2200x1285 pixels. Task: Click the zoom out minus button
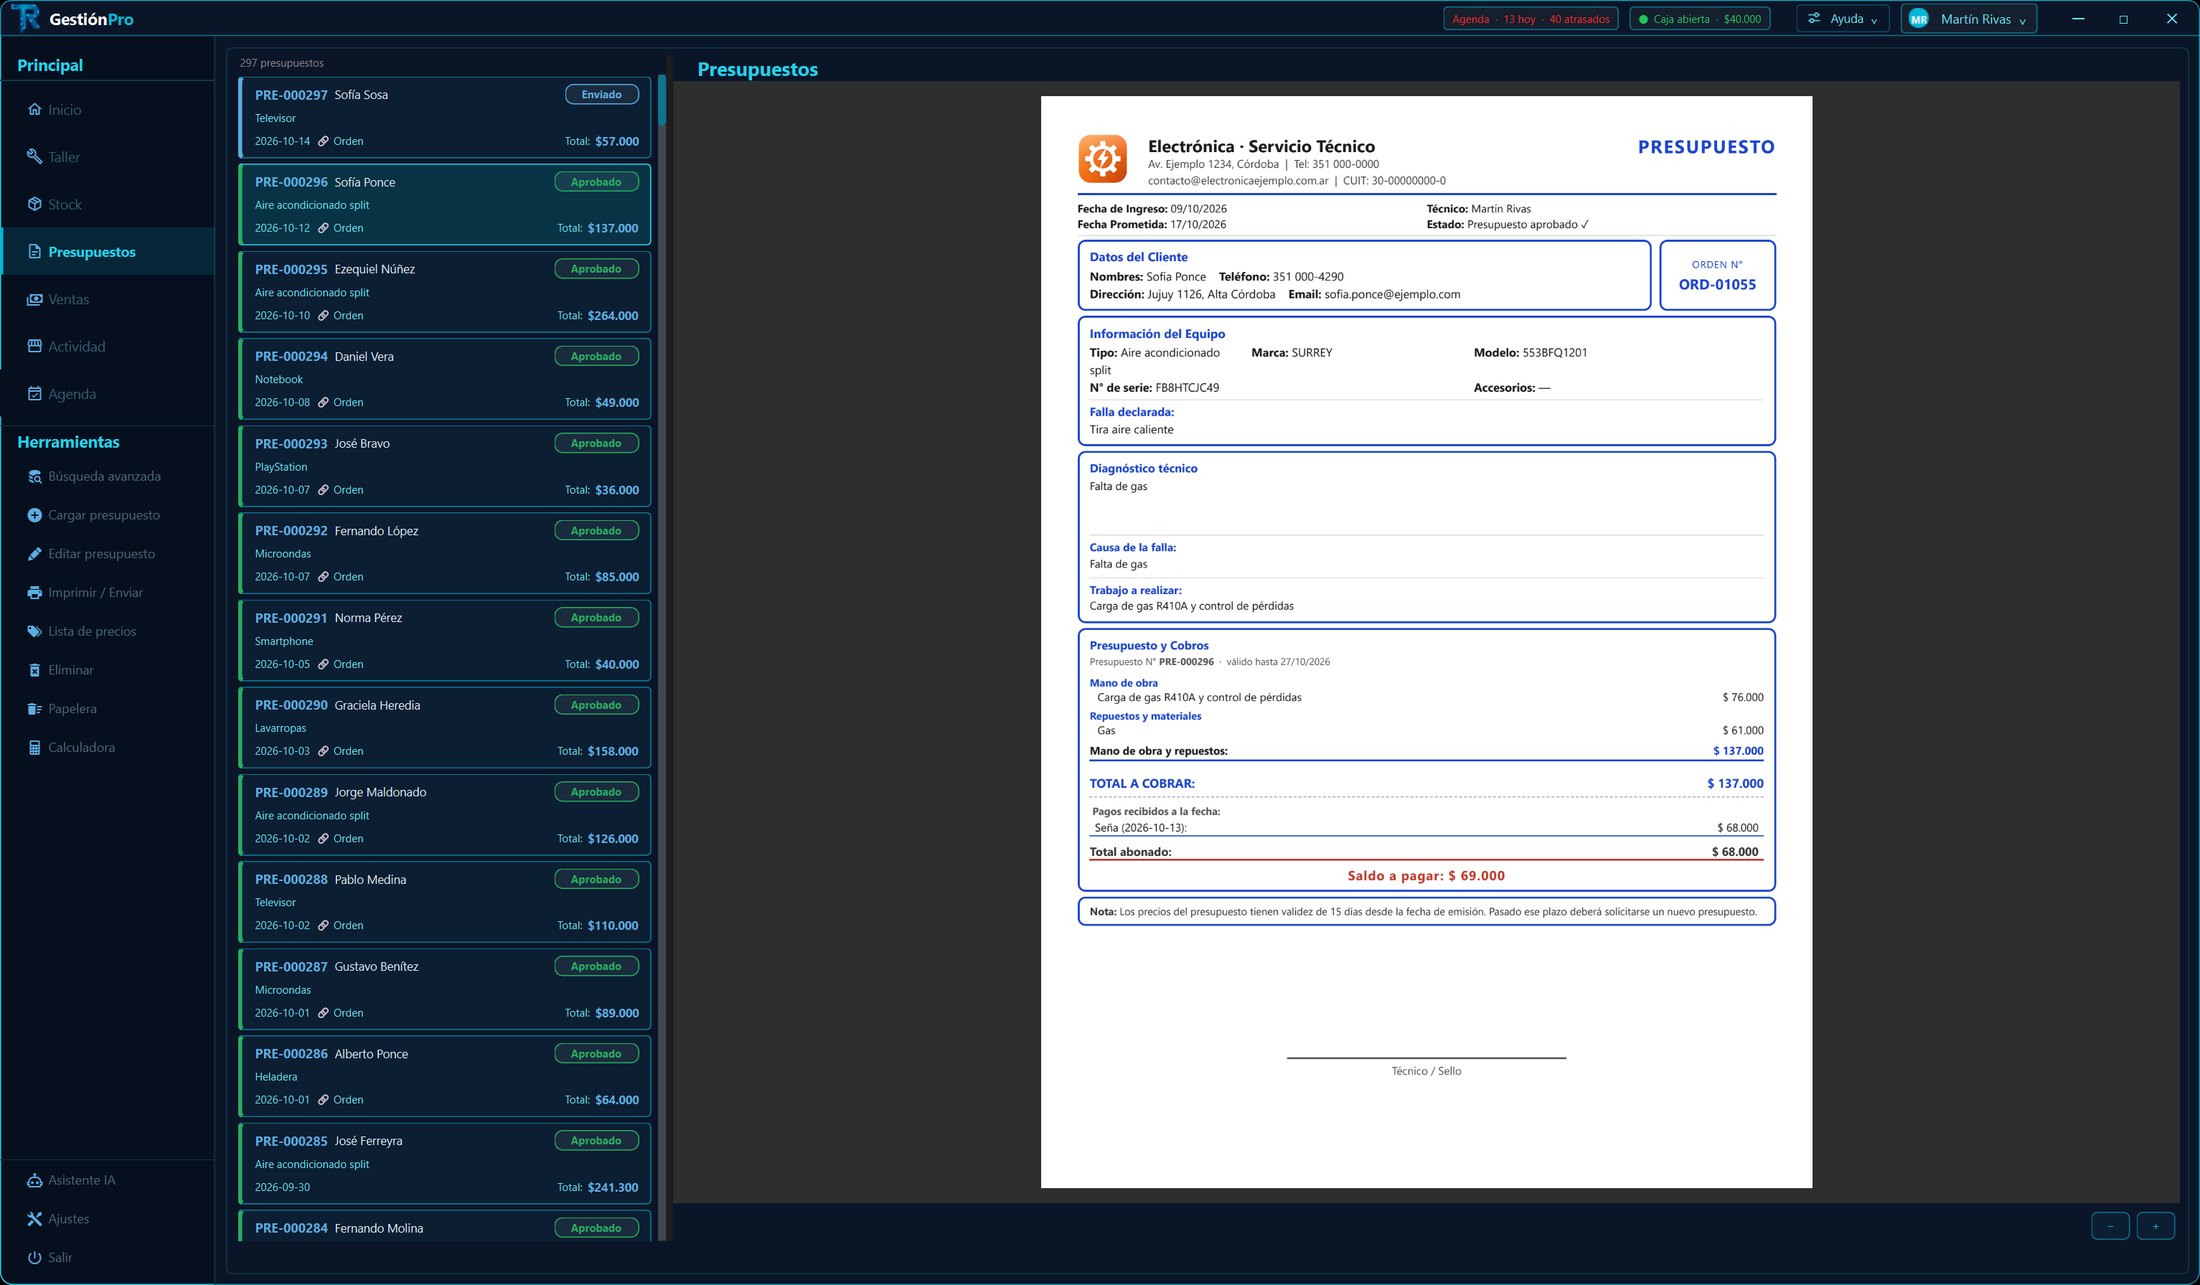[2110, 1226]
